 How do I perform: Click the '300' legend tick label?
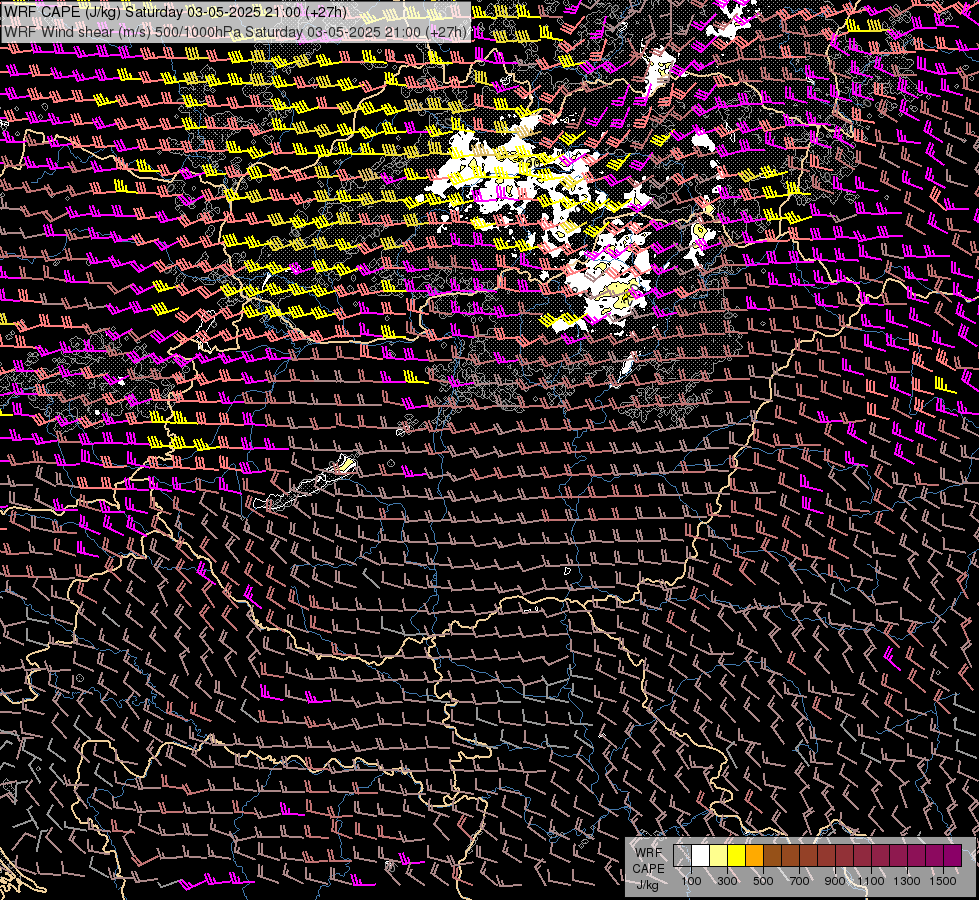coord(727,881)
